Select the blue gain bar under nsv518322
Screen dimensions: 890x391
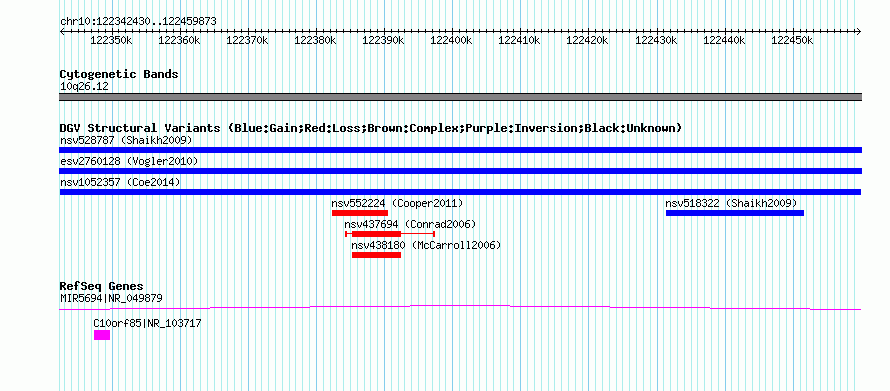click(x=734, y=213)
